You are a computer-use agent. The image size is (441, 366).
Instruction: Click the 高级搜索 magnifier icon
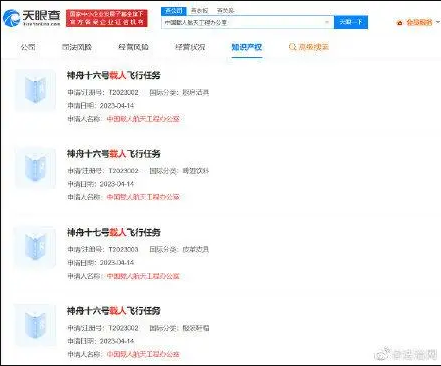pyautogui.click(x=292, y=47)
